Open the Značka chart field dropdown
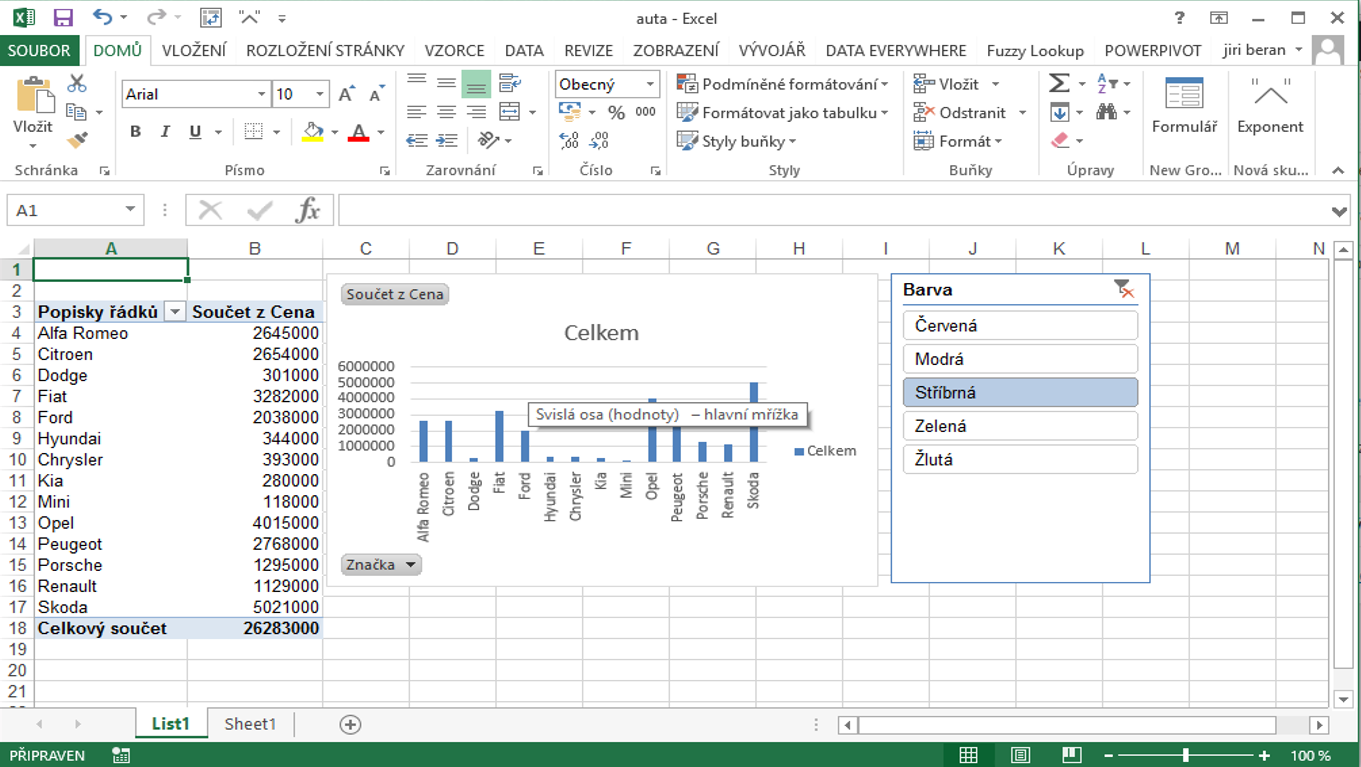 click(x=381, y=565)
